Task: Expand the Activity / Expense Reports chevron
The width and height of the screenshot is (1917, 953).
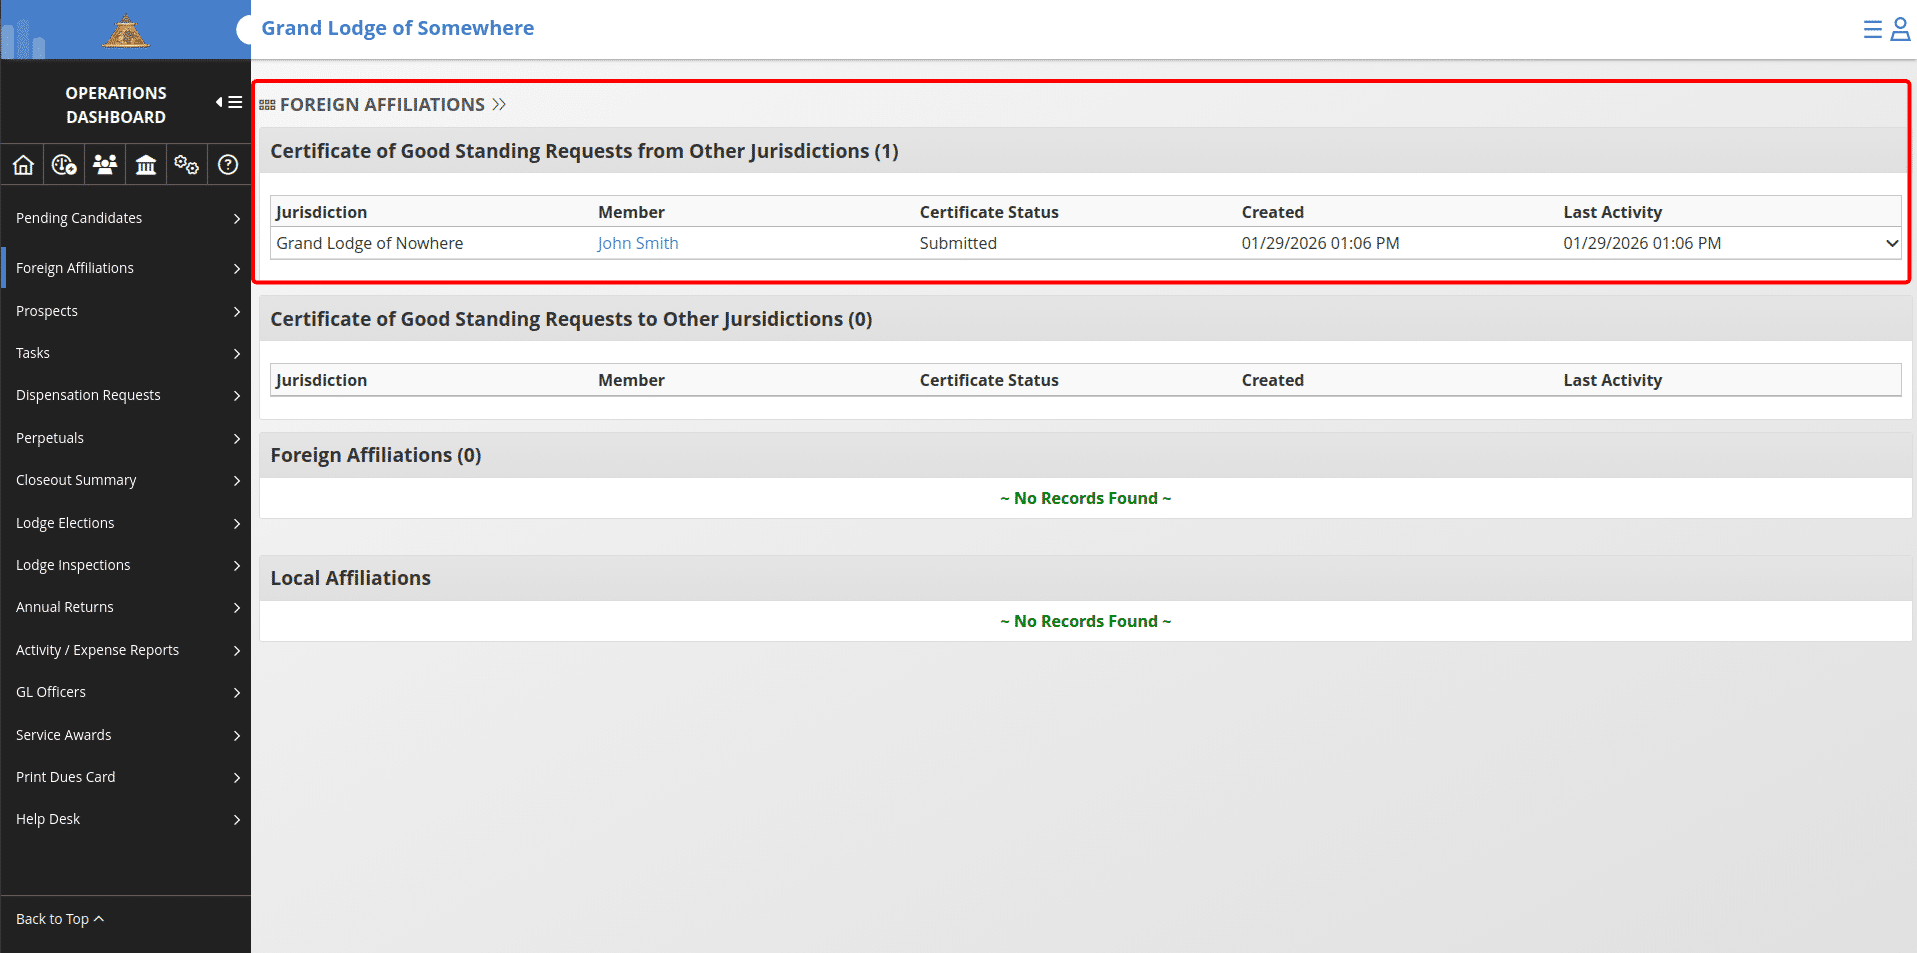Action: (x=237, y=650)
